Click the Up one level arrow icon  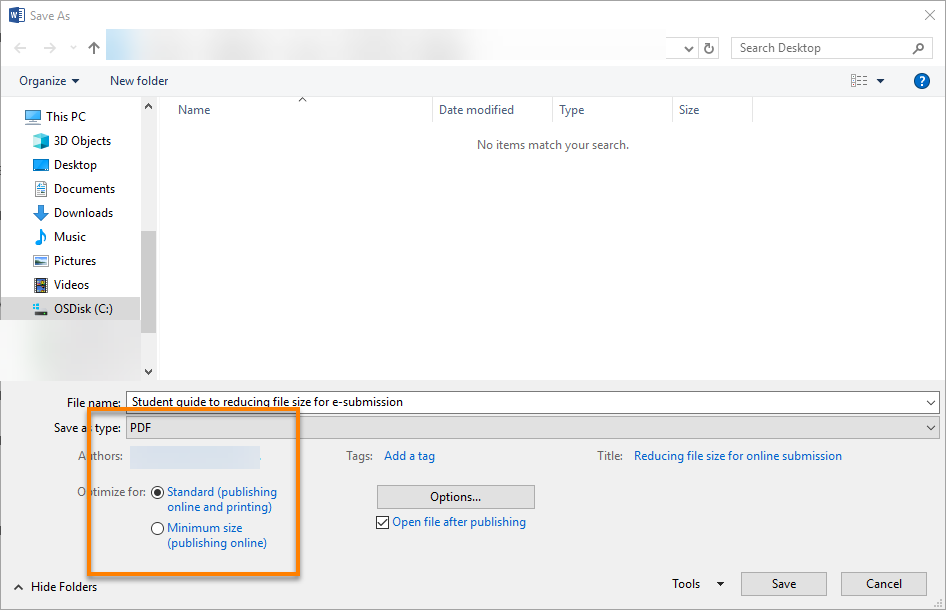click(x=94, y=48)
